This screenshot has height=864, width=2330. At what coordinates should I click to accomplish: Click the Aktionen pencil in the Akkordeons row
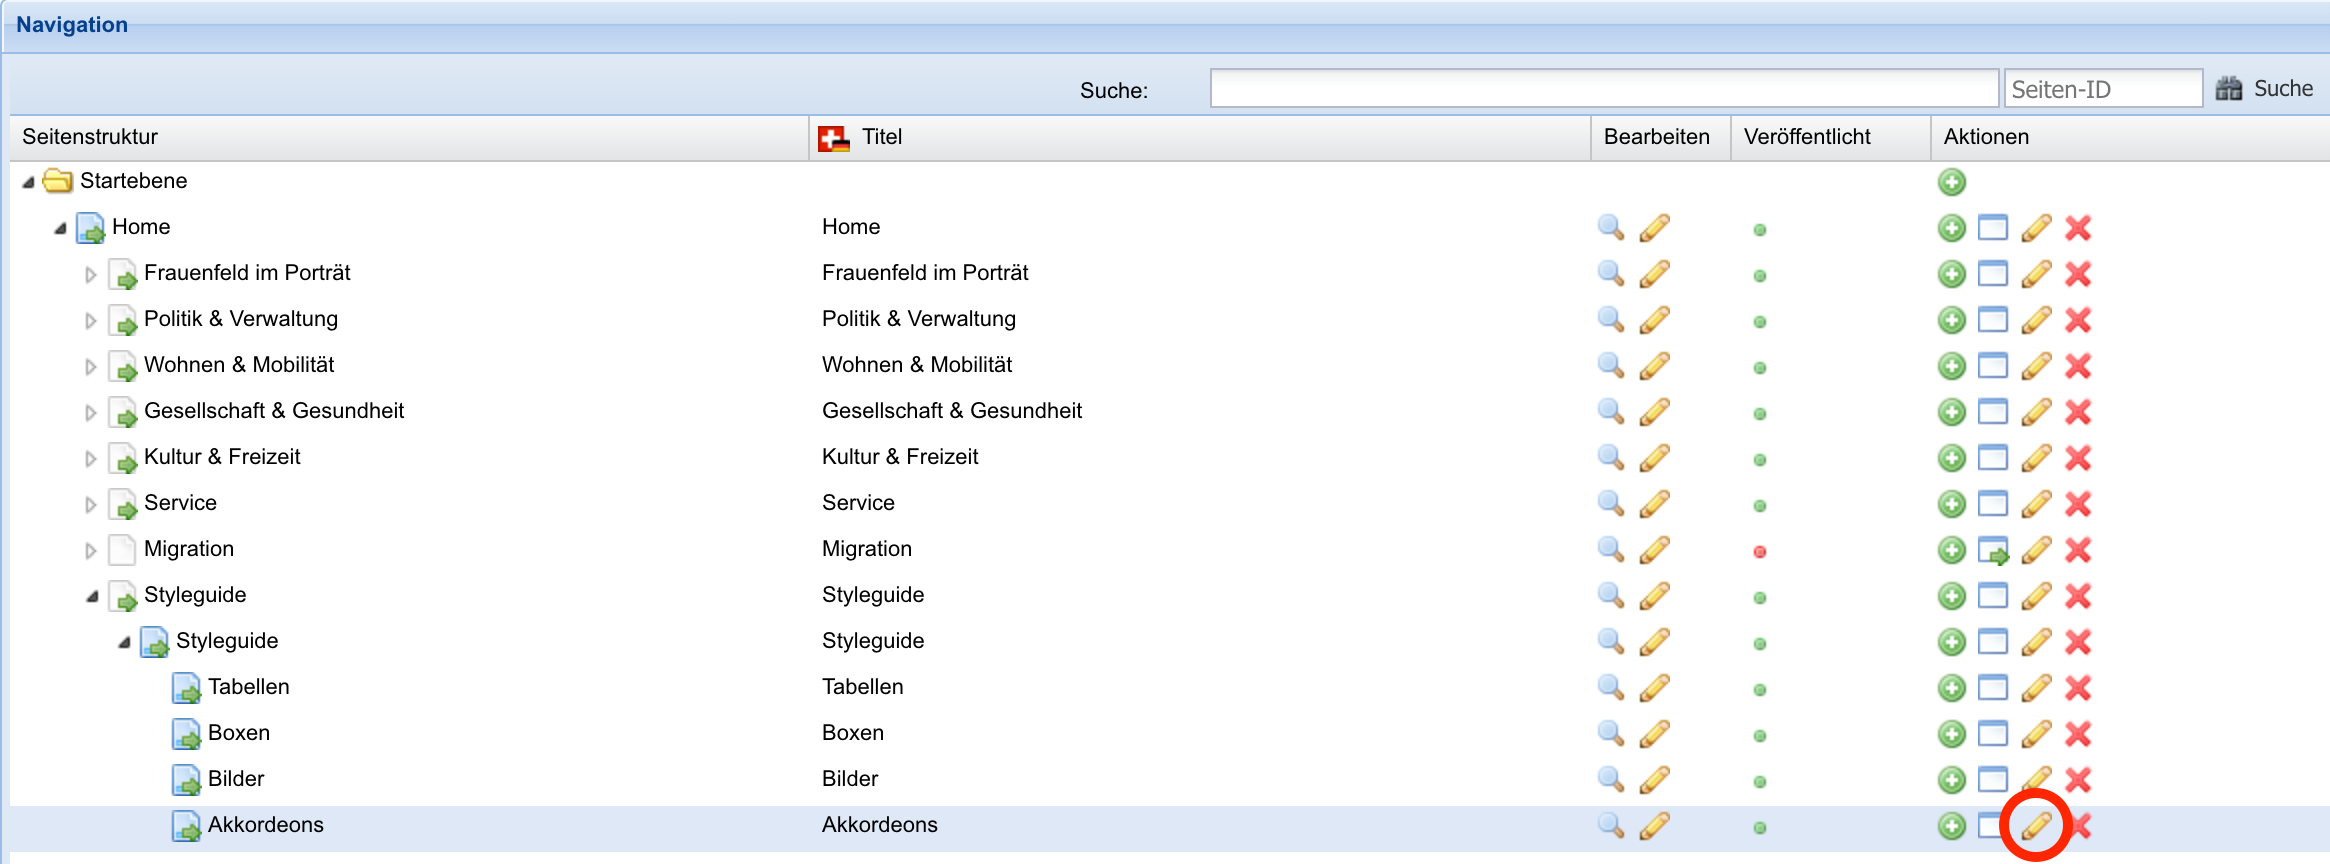(2036, 826)
